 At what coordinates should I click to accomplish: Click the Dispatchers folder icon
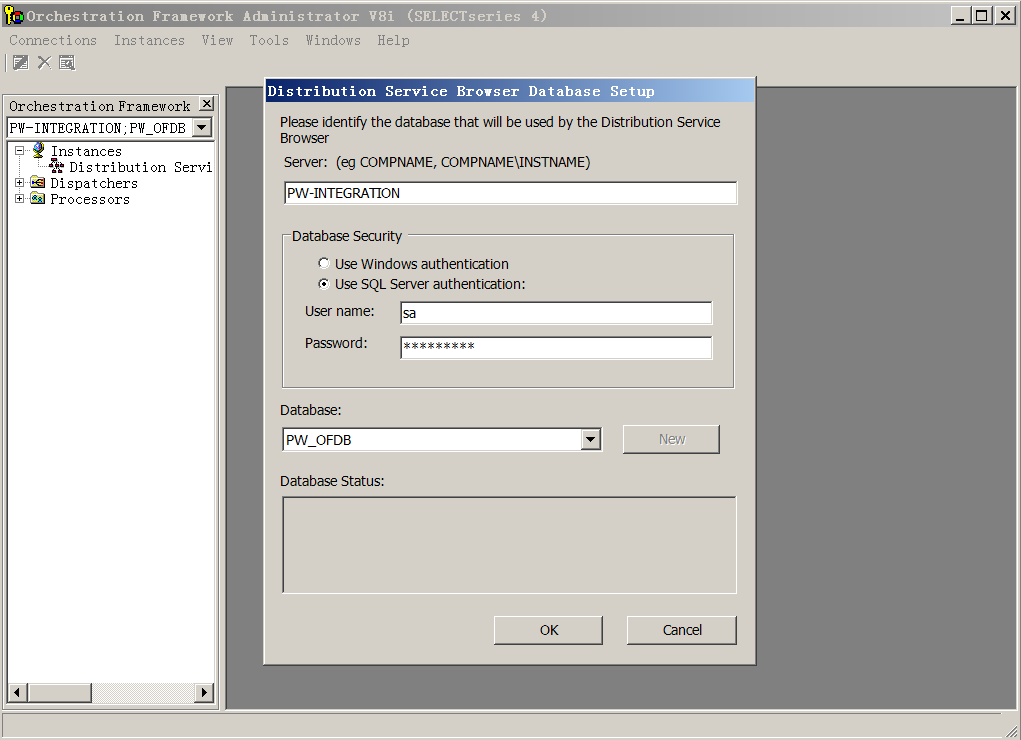pos(38,182)
